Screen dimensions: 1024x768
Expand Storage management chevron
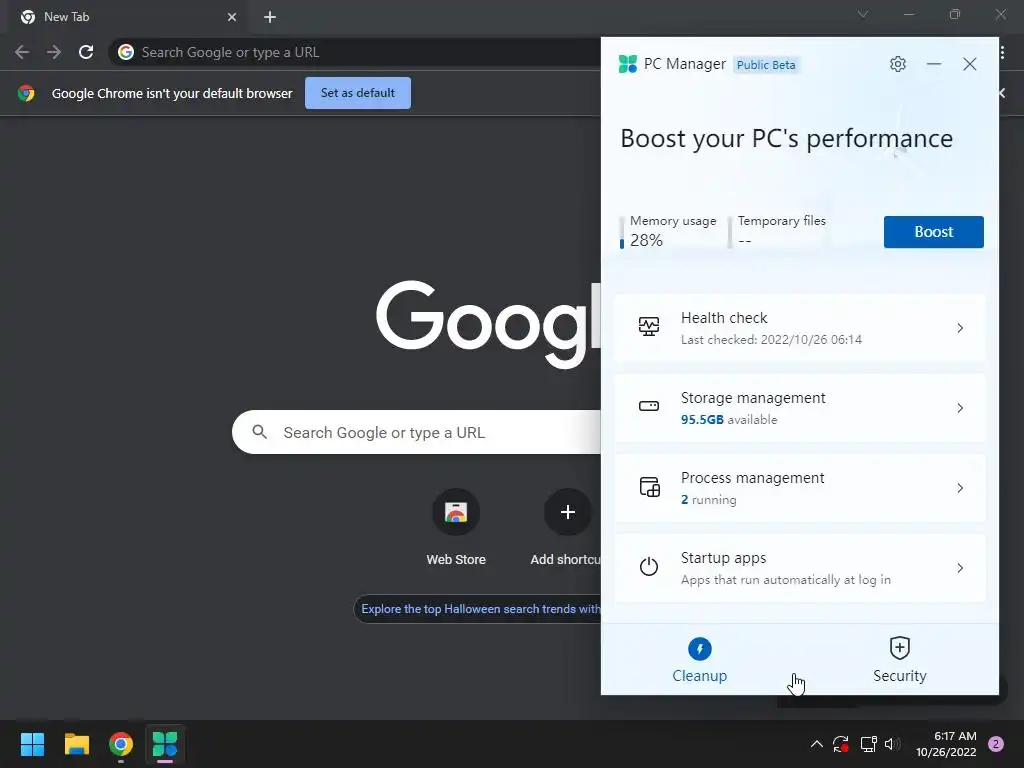point(960,408)
